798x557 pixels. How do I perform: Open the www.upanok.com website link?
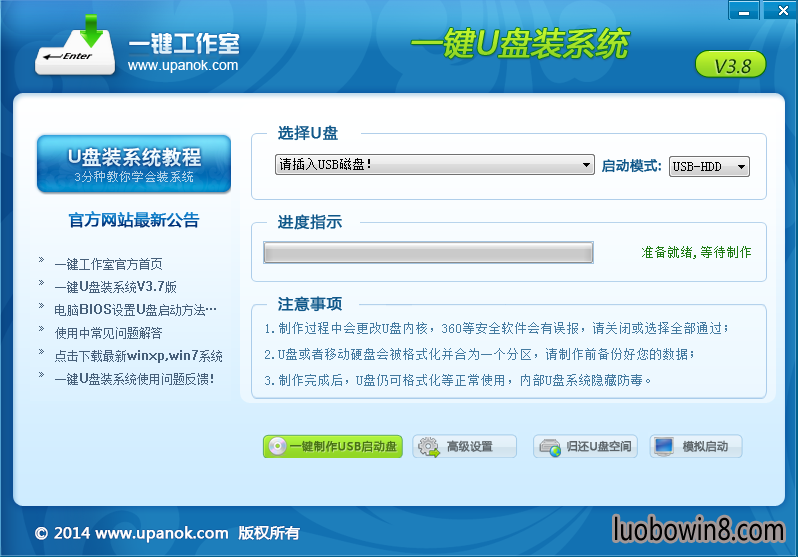[183, 66]
